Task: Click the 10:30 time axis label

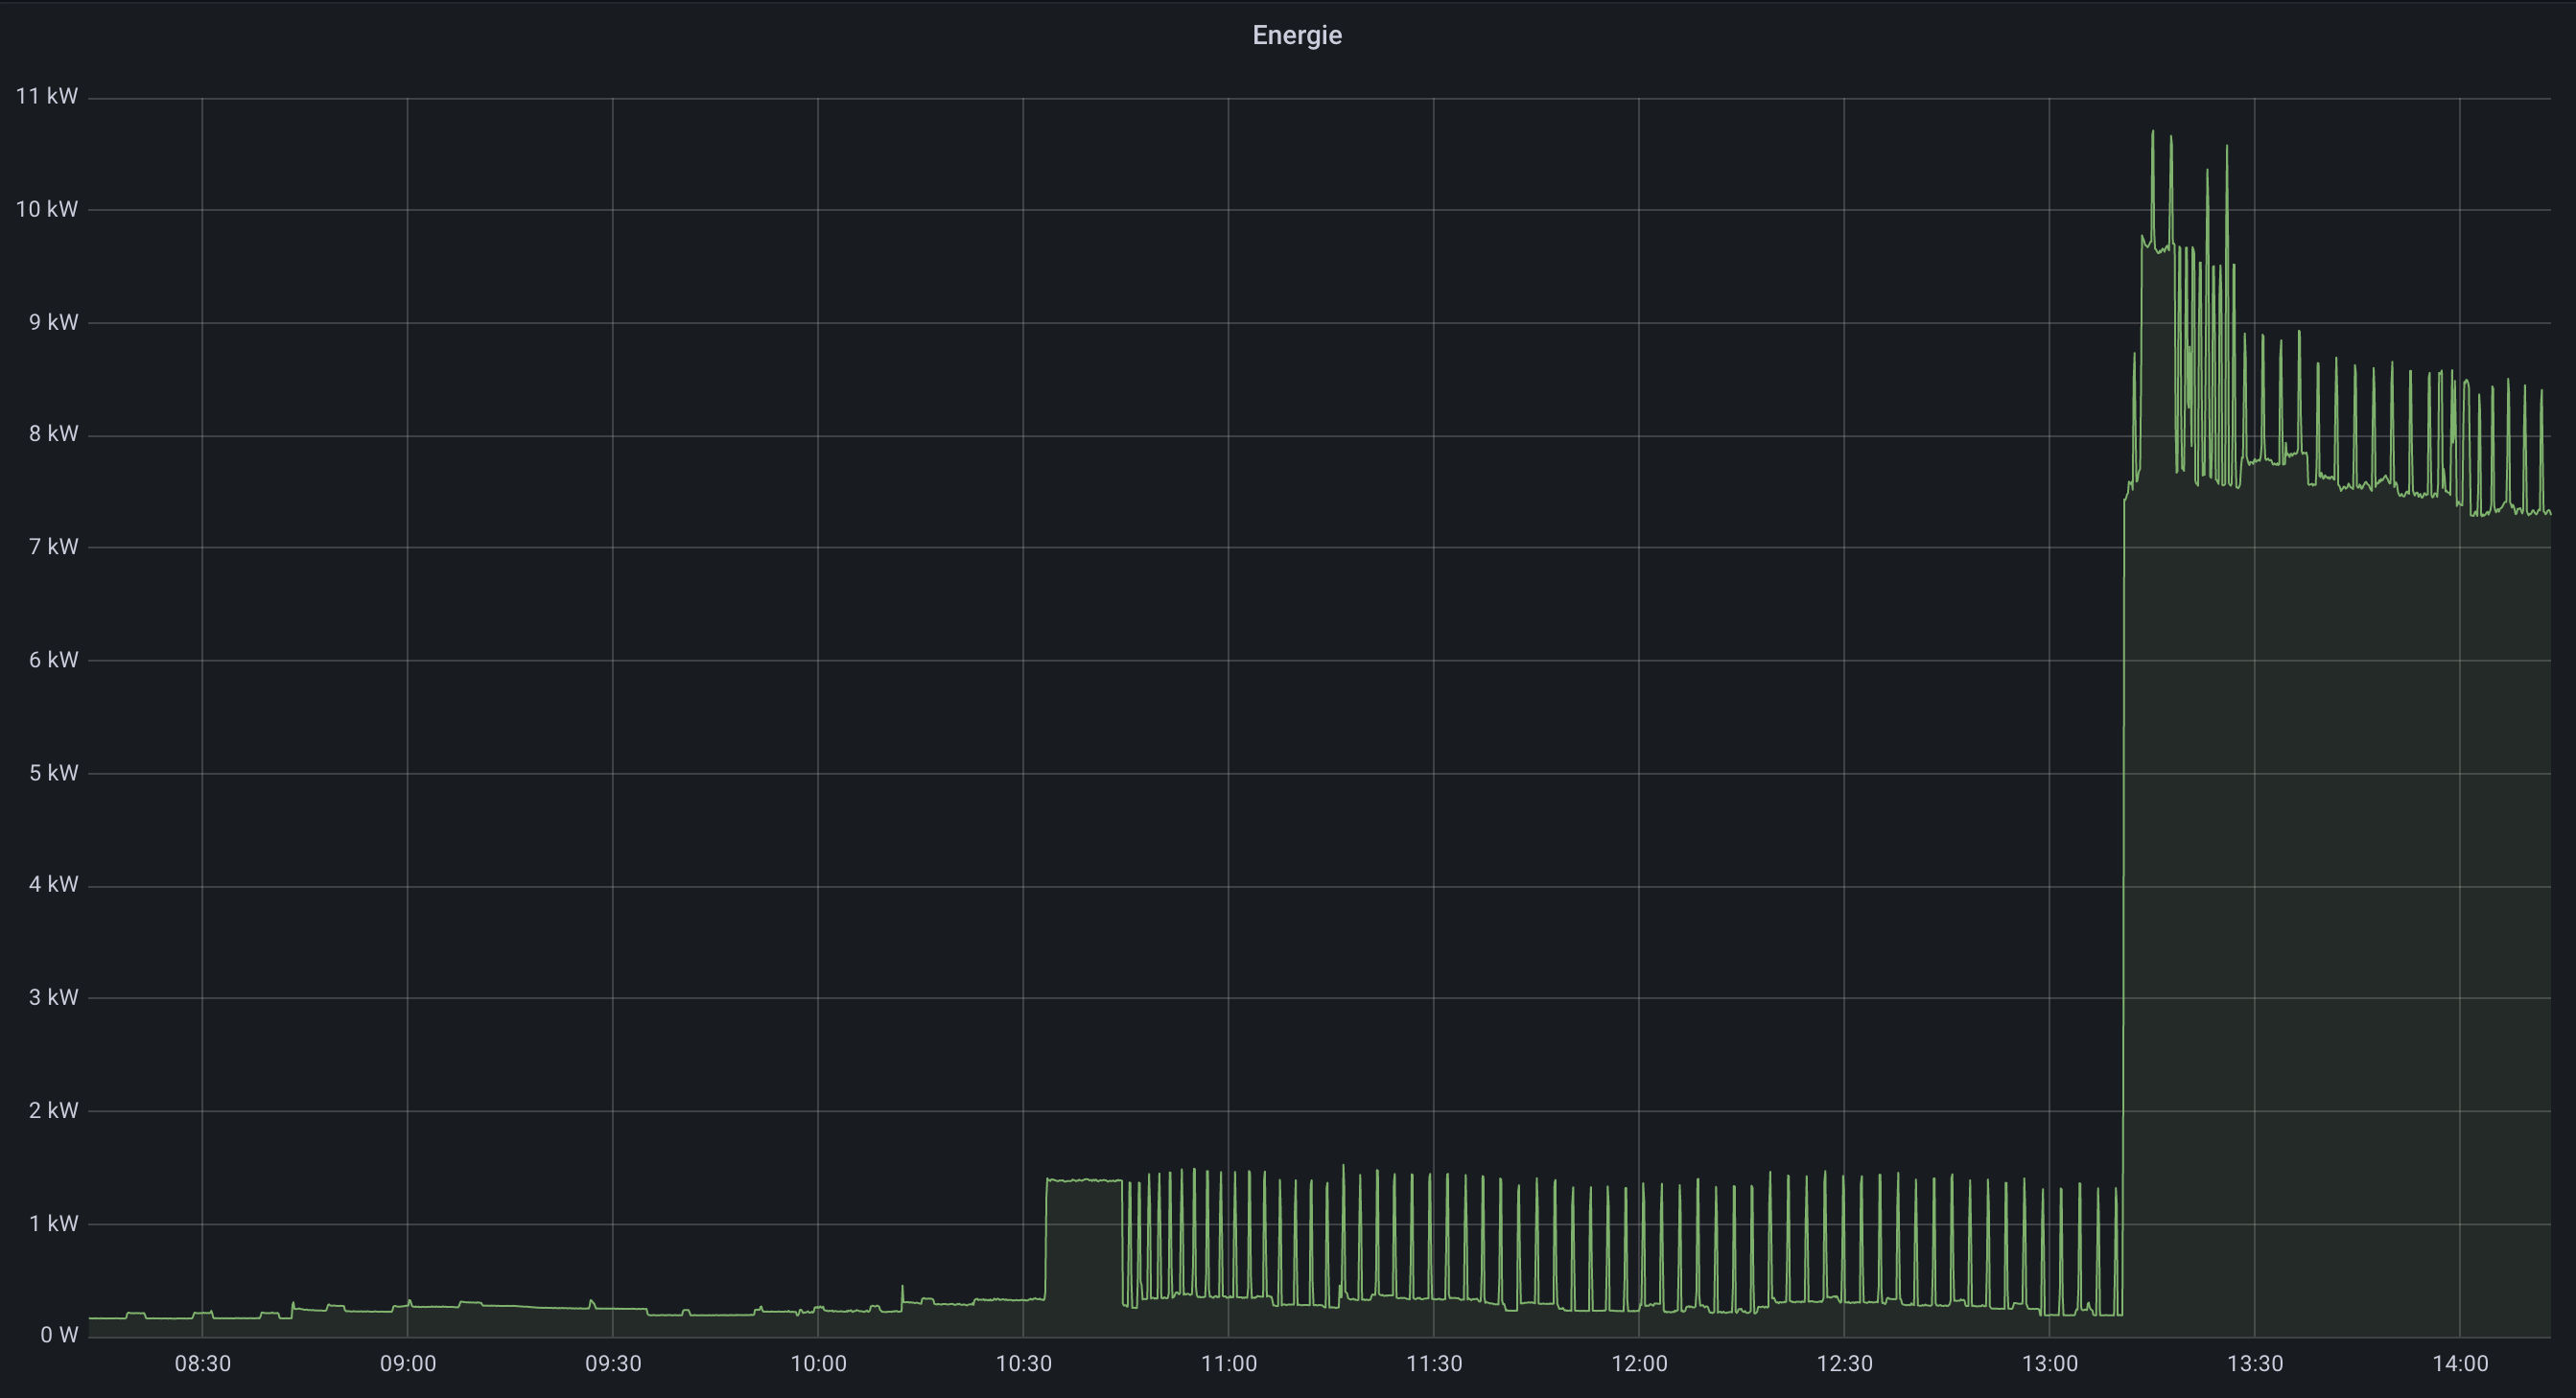Action: point(1023,1364)
